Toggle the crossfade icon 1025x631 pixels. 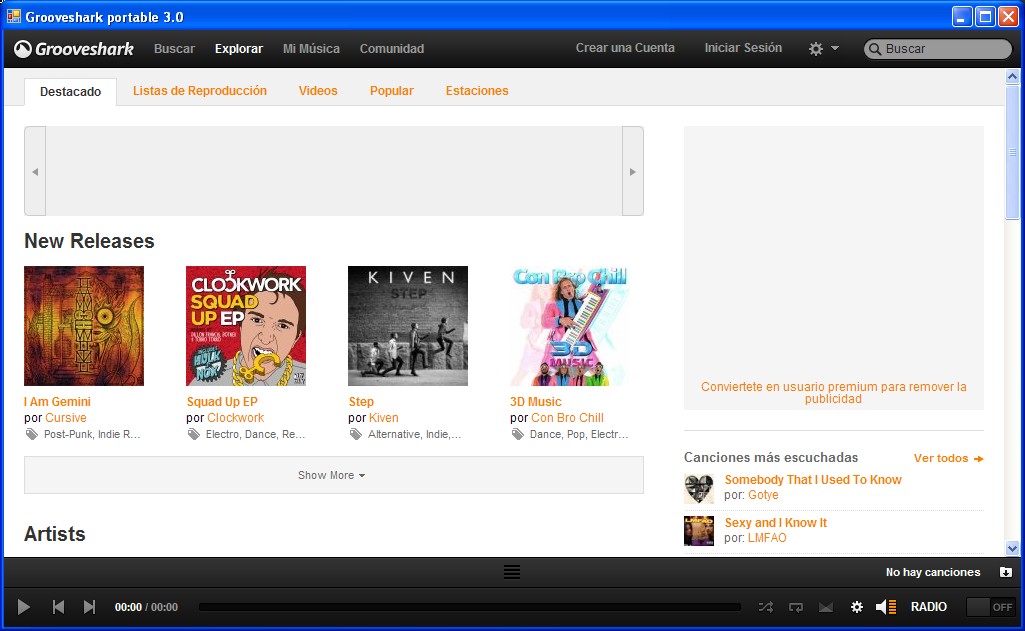[826, 607]
